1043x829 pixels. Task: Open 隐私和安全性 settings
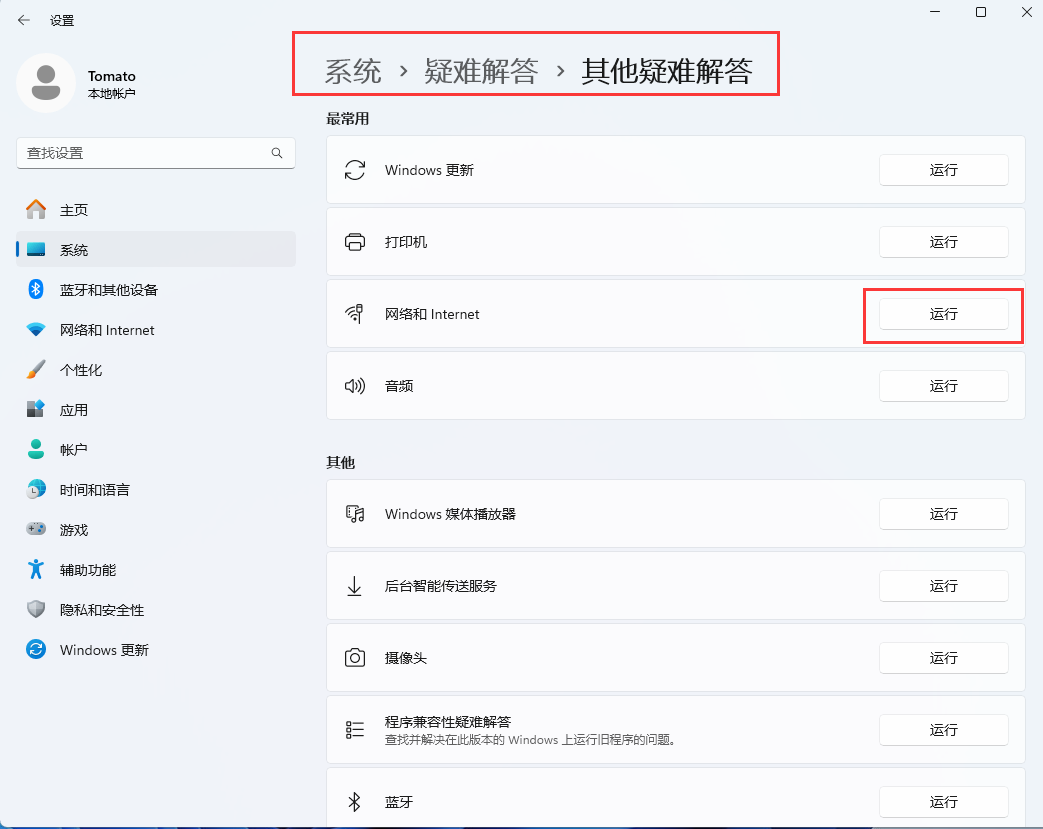click(101, 610)
